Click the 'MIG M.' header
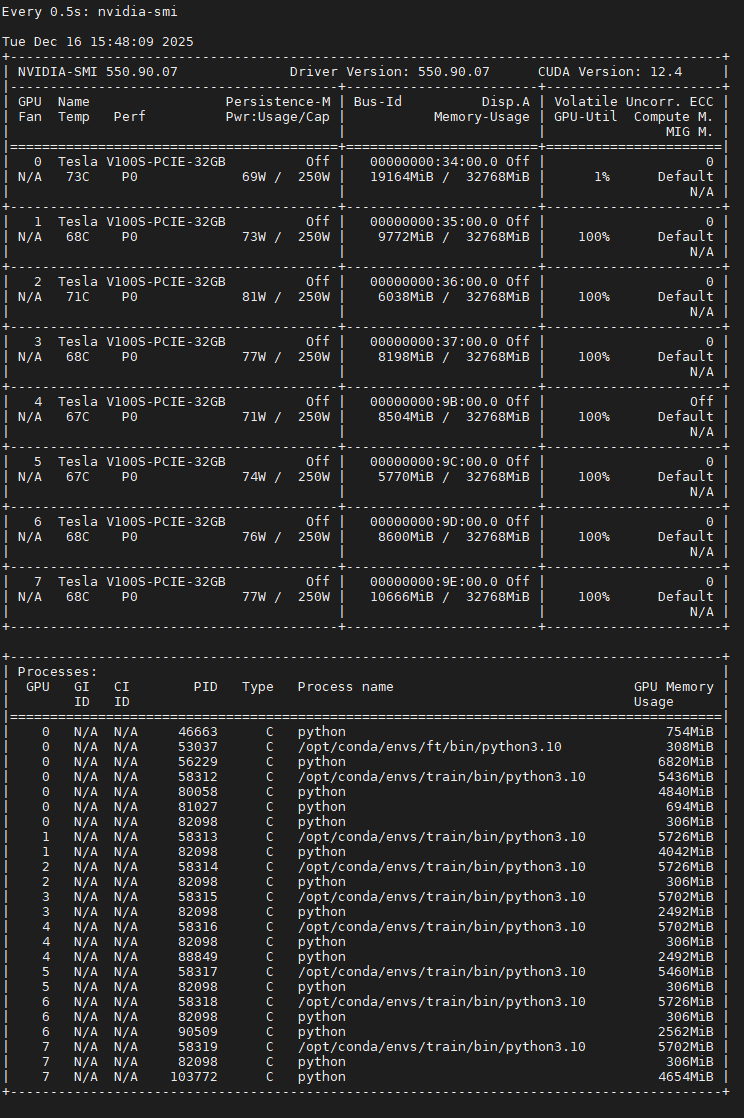The height and width of the screenshot is (1118, 744). (x=690, y=132)
